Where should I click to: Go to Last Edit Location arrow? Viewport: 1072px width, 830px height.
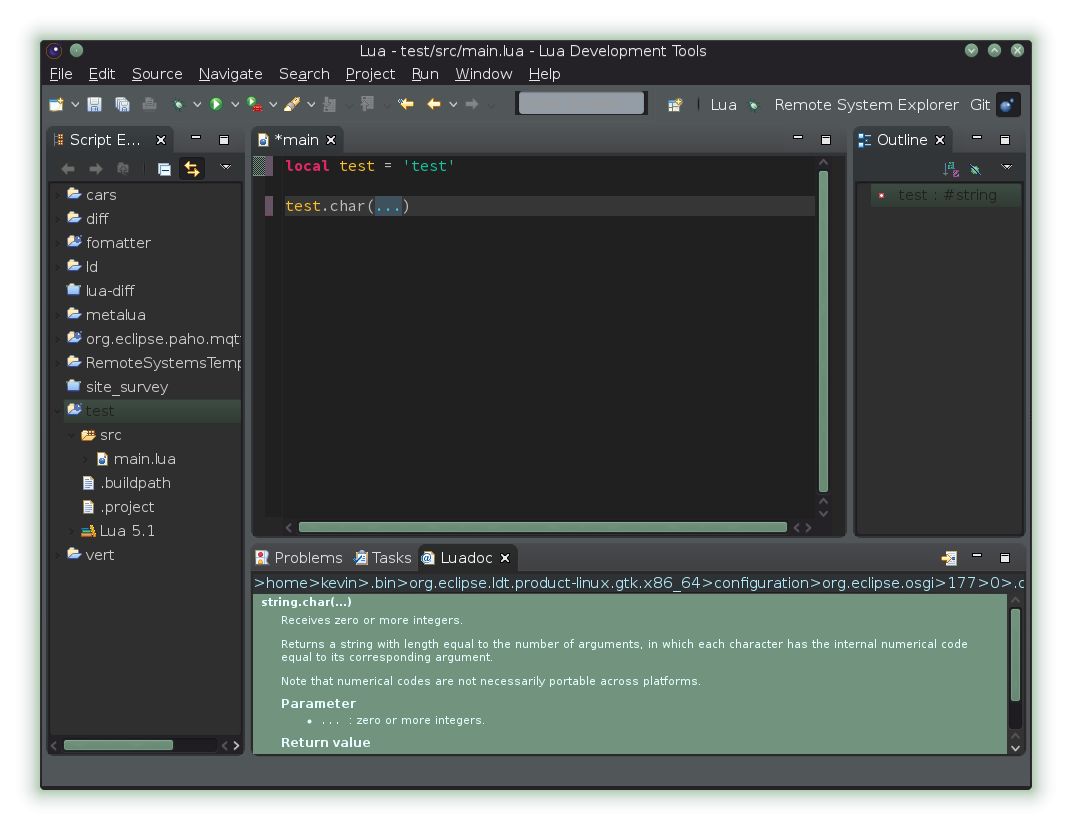[406, 105]
